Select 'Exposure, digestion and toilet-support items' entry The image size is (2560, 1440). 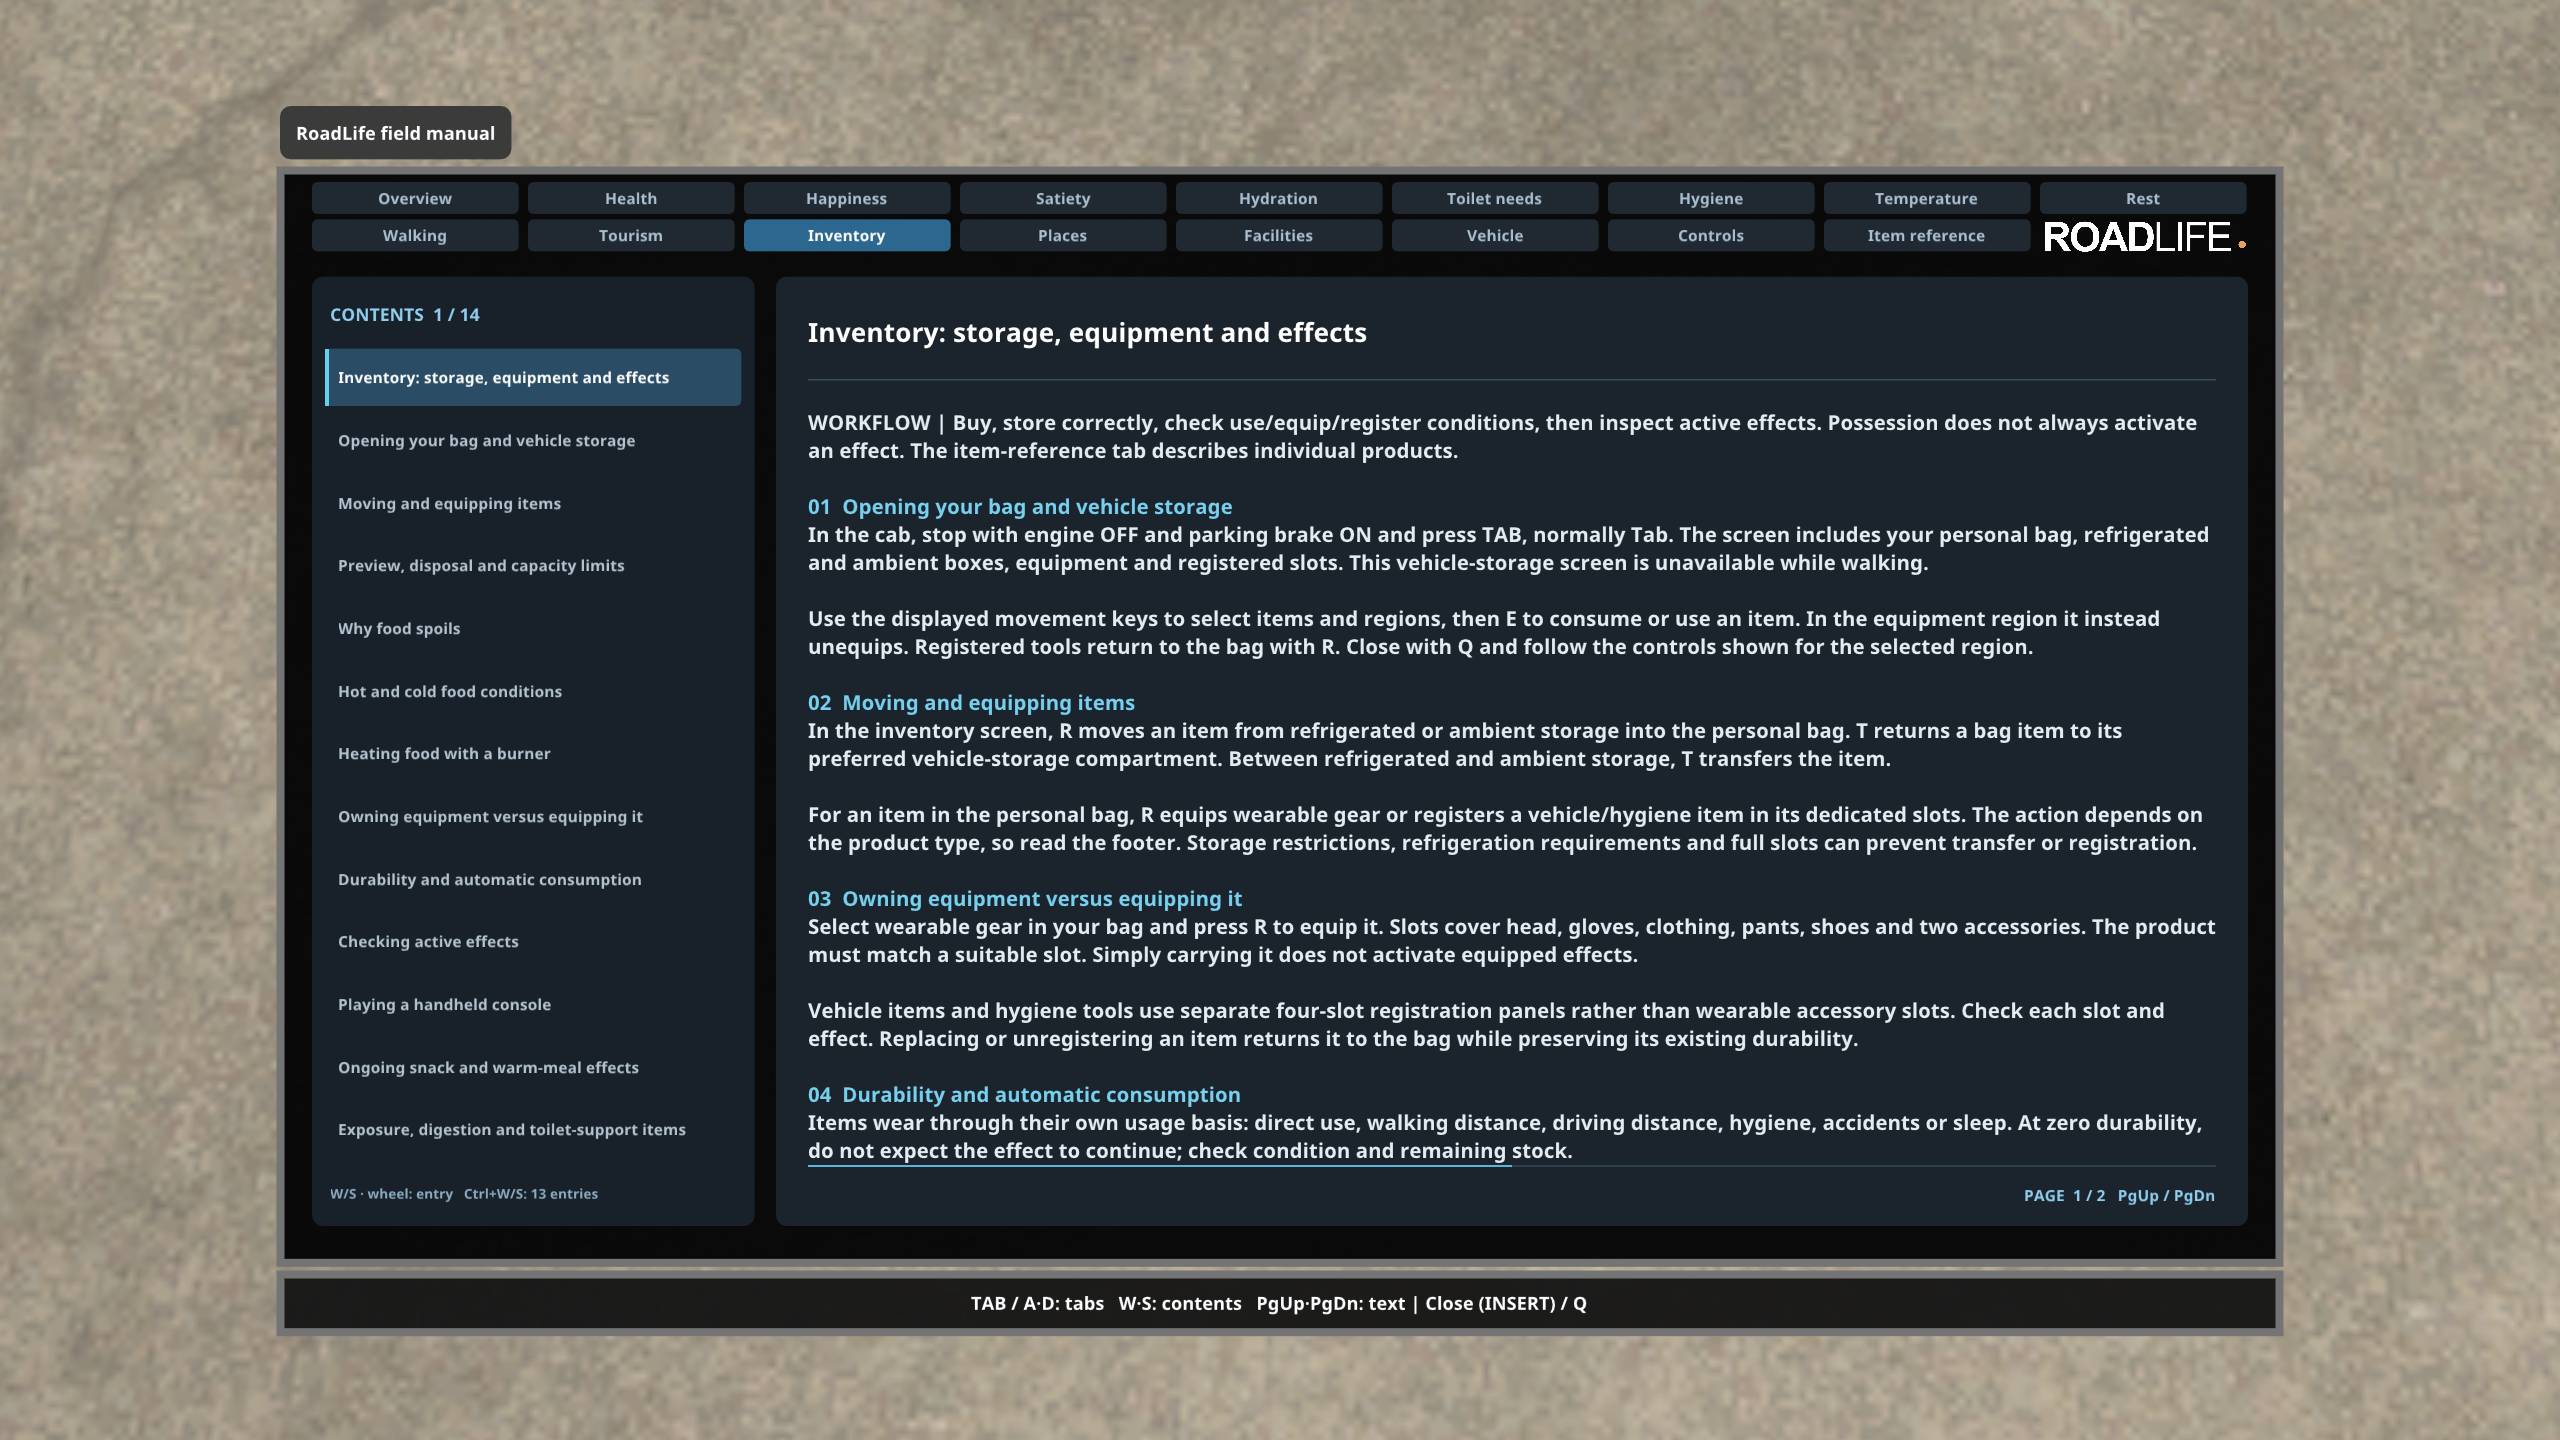(533, 1129)
